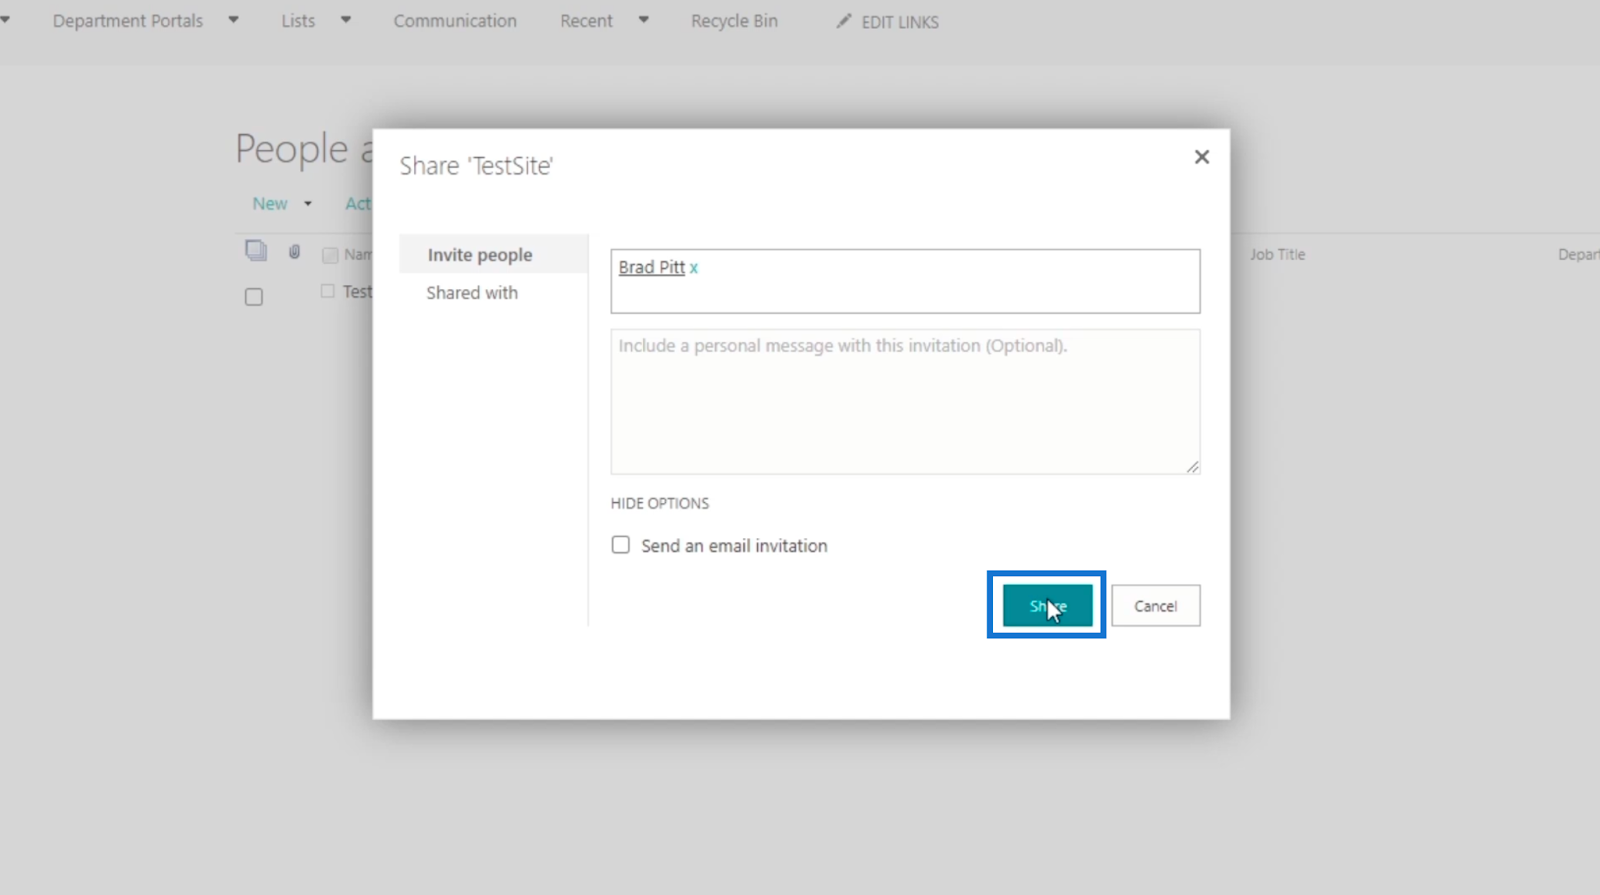Viewport: 1600px width, 895px height.
Task: Expand the Recent dropdown arrow
Action: (x=643, y=20)
